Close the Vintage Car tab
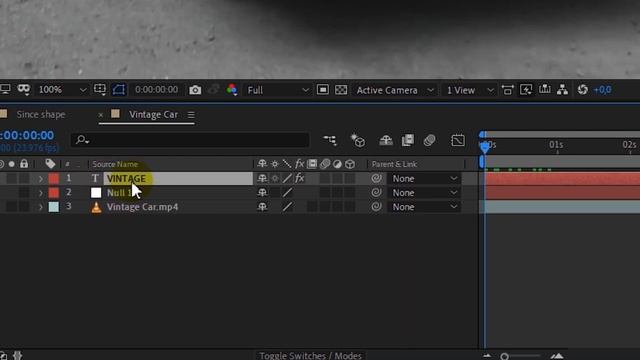 pyautogui.click(x=101, y=115)
